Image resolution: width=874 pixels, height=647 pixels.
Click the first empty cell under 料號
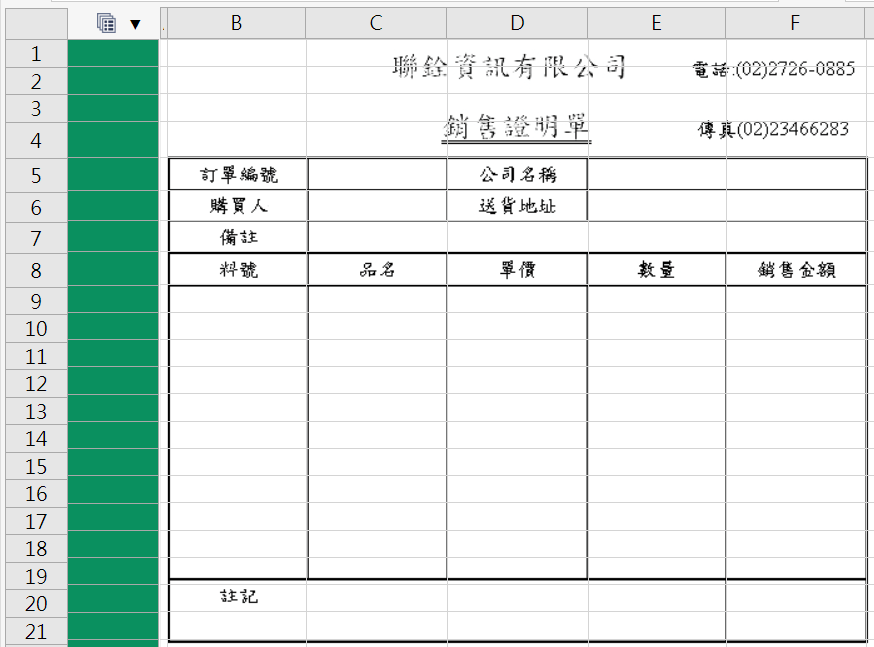(x=238, y=300)
